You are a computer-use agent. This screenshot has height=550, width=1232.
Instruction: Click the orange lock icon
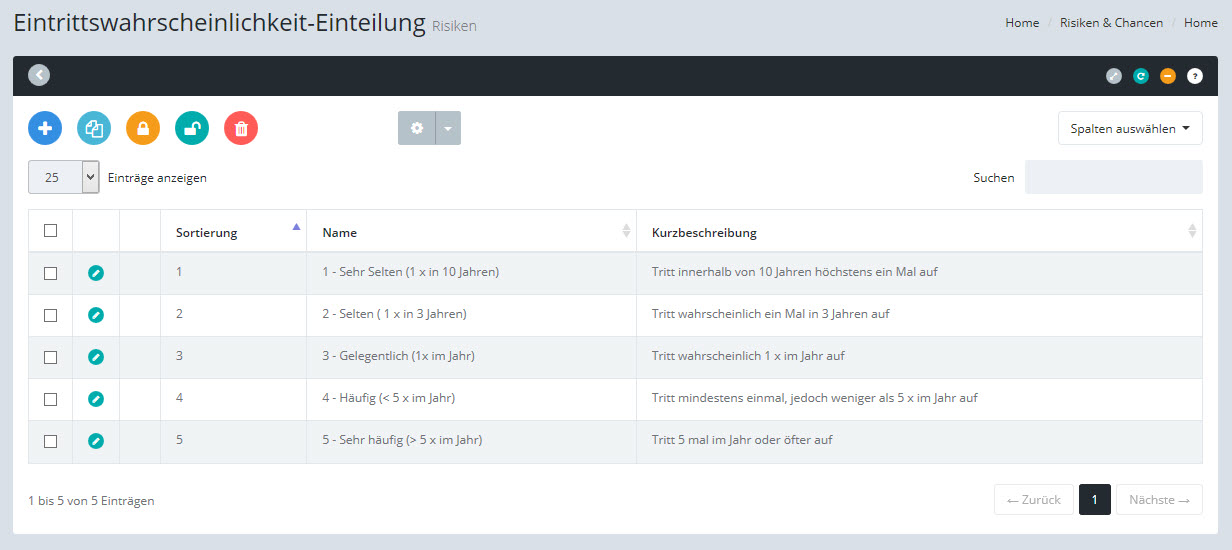coord(143,128)
